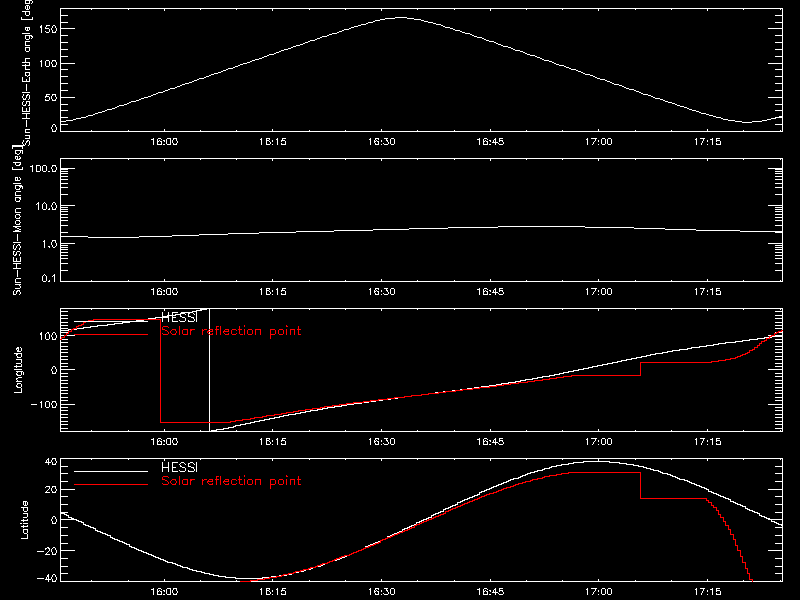Click 16:30 time label under Earth angle plot
This screenshot has height=600, width=800.
pyautogui.click(x=382, y=141)
